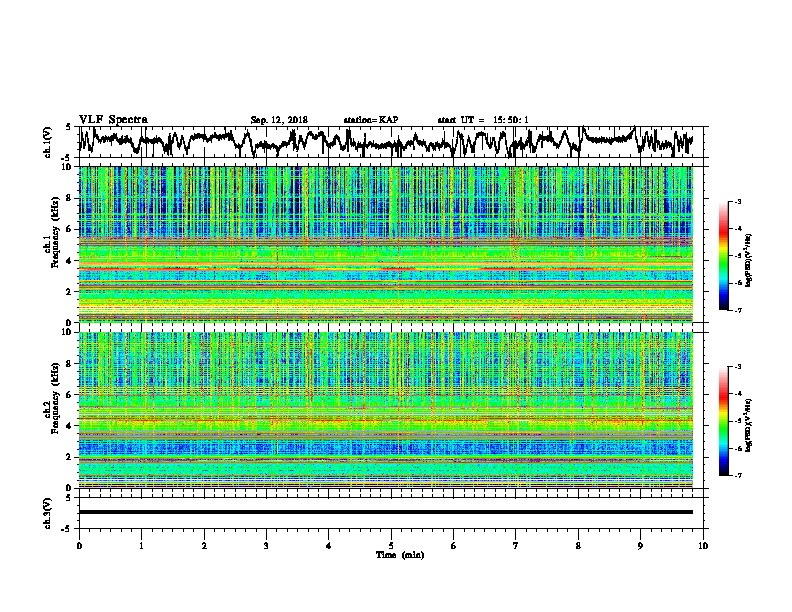Click time axis tick label "5"
This screenshot has height=612, width=792.
391,545
